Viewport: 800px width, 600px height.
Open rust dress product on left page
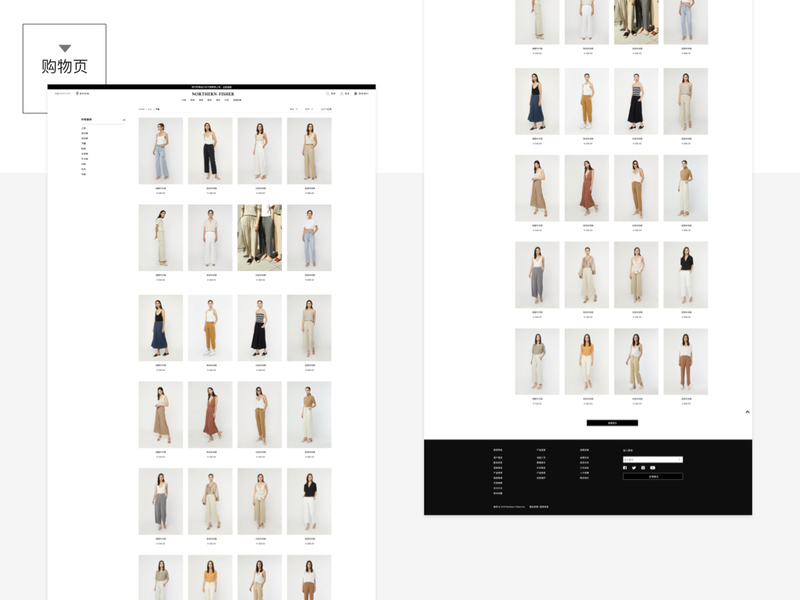[x=210, y=415]
